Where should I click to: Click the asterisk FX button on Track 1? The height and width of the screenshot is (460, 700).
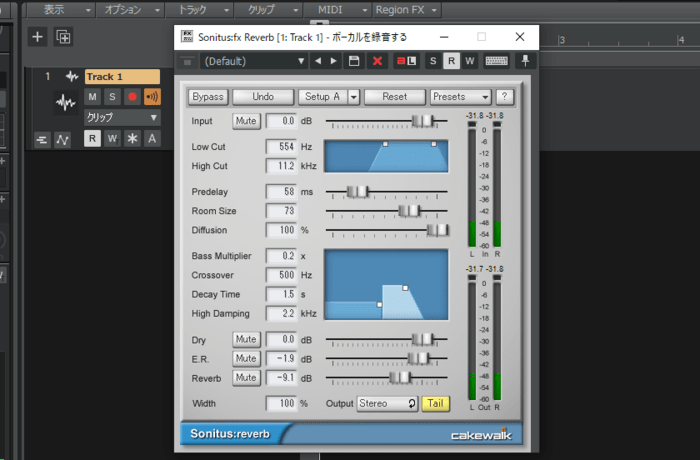click(132, 138)
